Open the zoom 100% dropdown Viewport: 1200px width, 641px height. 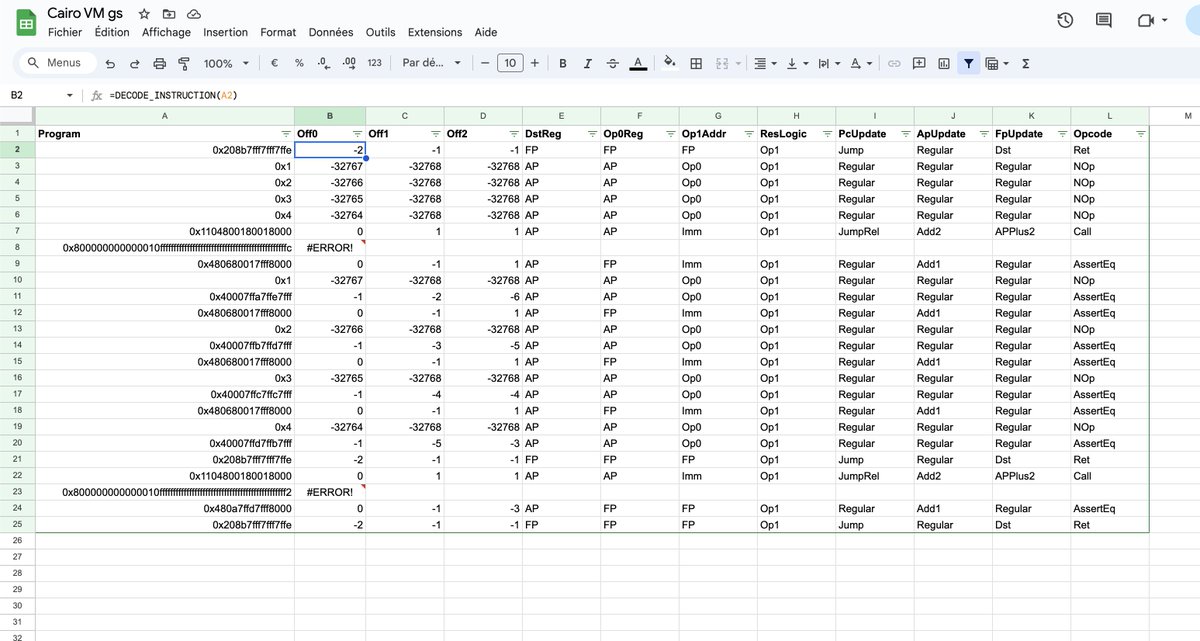point(226,63)
